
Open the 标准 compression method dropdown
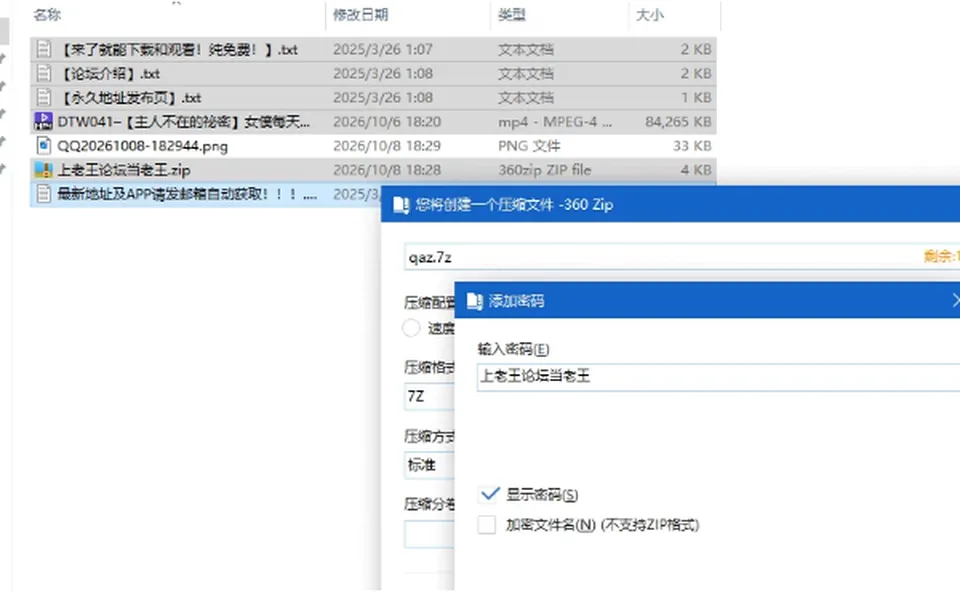(429, 465)
